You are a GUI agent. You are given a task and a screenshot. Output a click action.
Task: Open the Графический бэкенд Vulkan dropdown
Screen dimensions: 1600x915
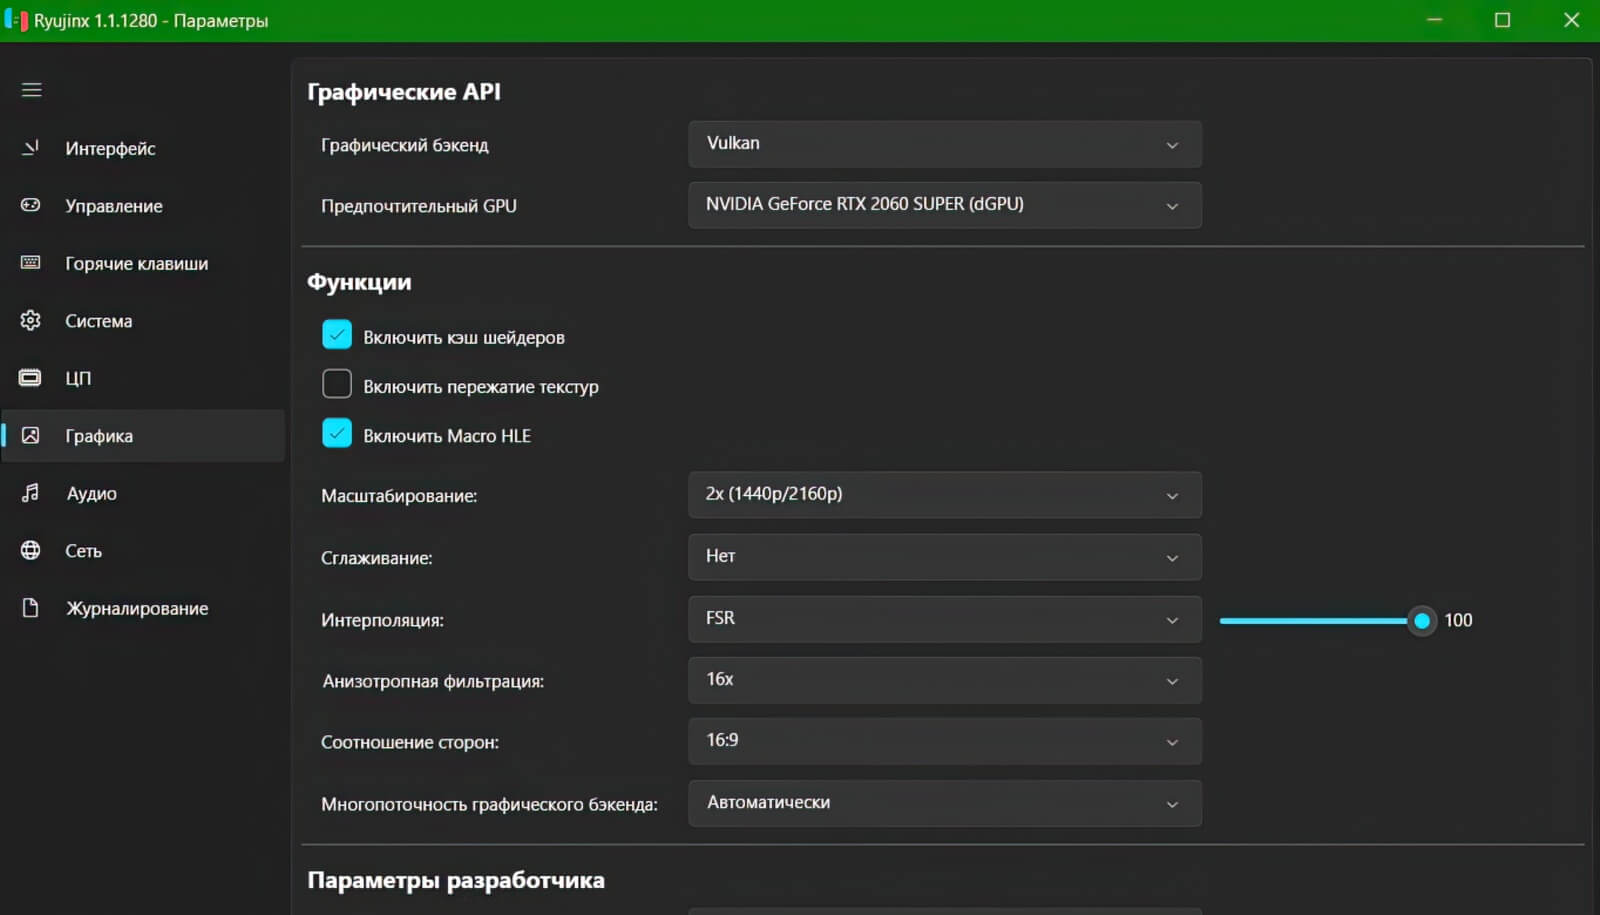945,144
